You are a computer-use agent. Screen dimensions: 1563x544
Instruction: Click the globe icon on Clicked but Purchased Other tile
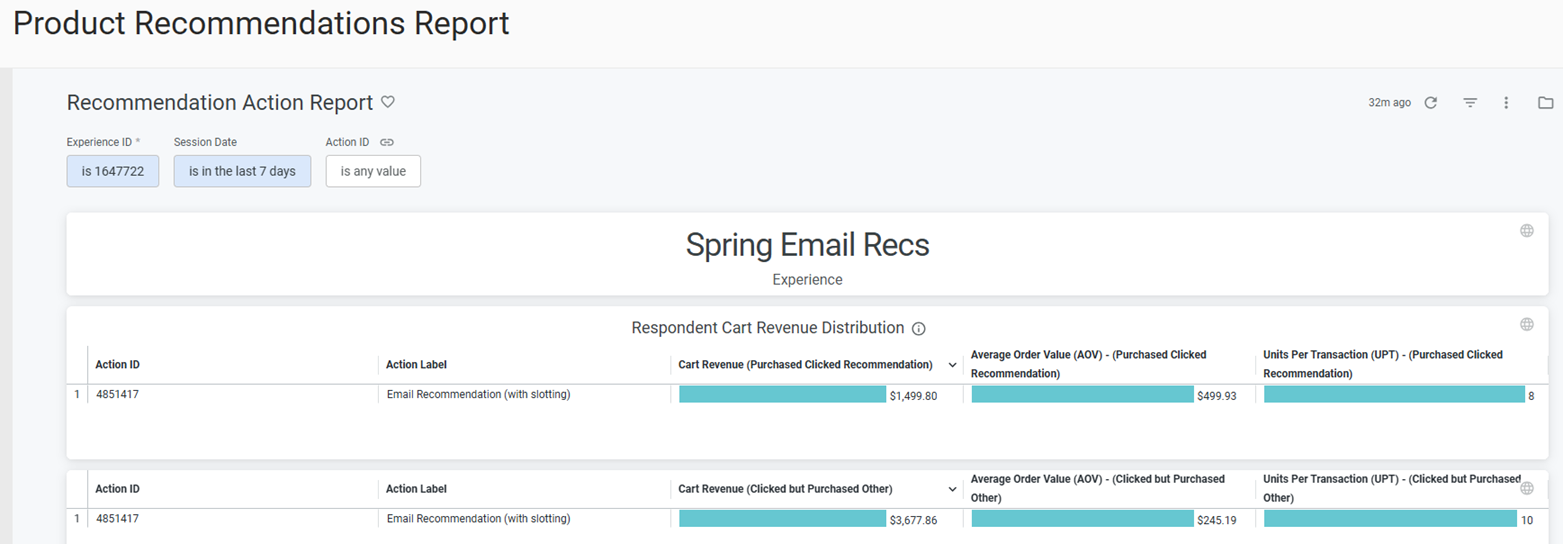point(1527,488)
